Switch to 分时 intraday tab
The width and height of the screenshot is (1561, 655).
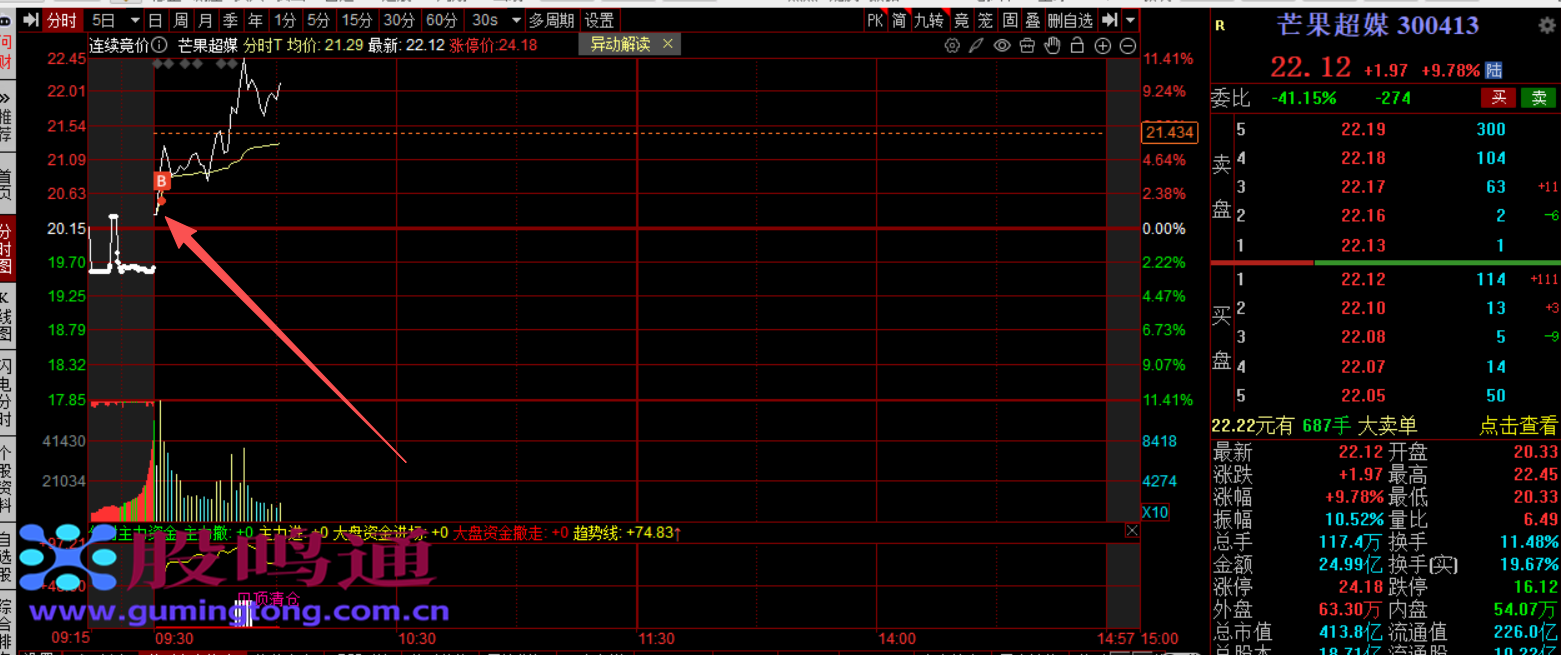click(x=61, y=20)
